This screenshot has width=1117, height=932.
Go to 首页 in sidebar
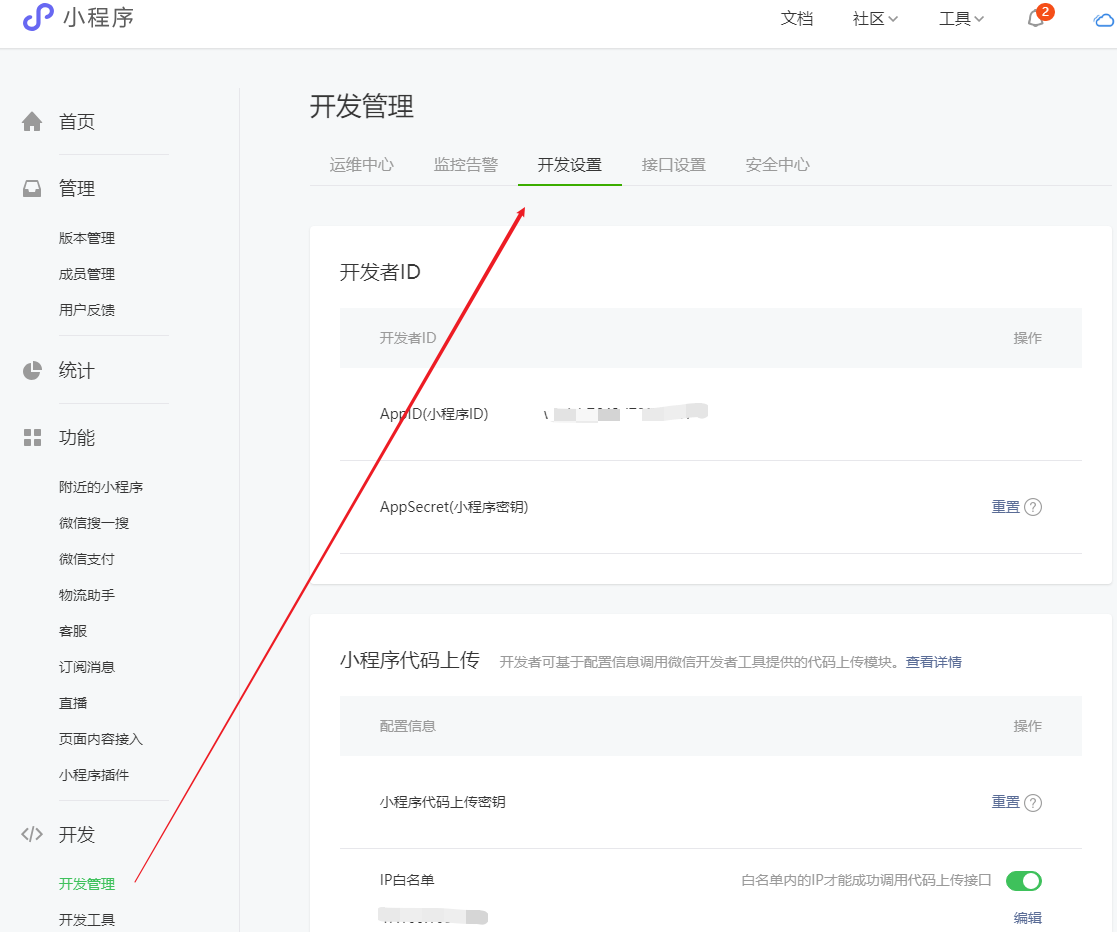pos(77,122)
